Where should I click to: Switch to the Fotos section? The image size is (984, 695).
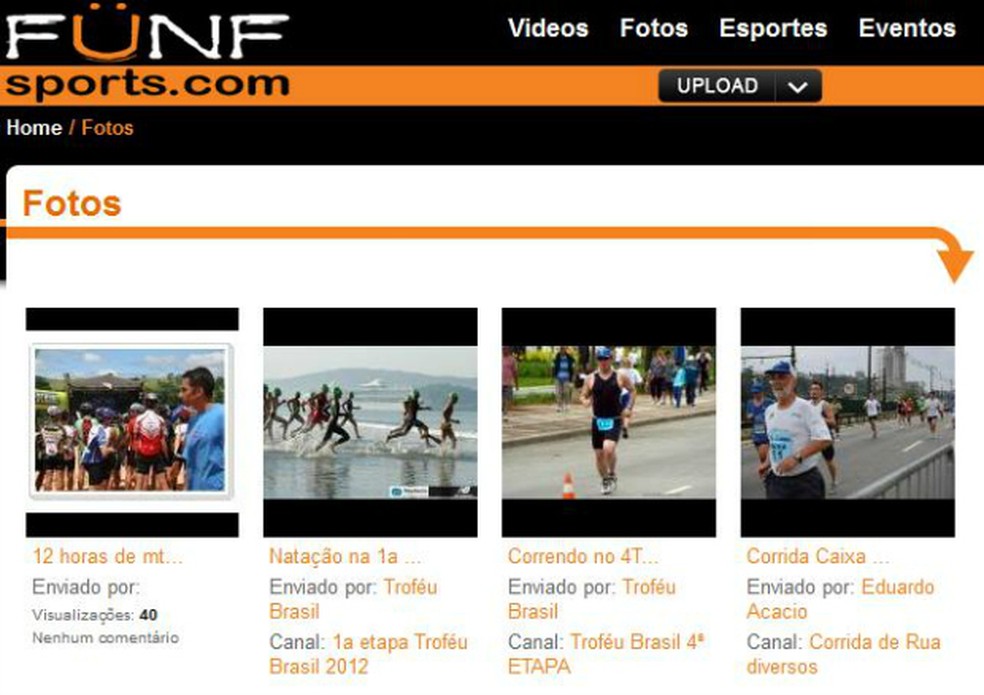(x=655, y=29)
